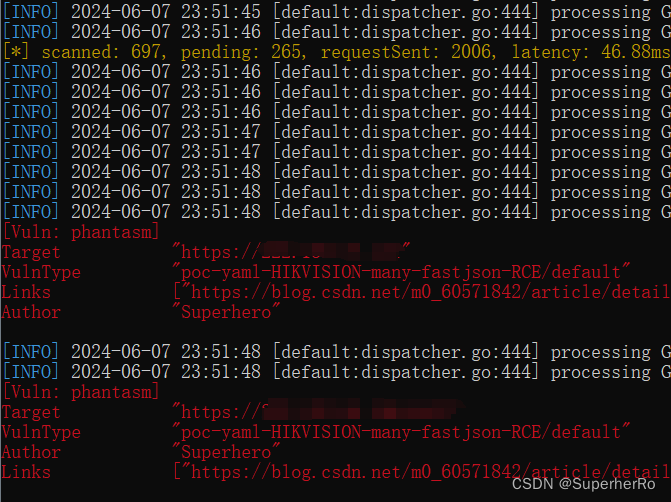
Task: Click the last "Links" field label
Action: [26, 471]
